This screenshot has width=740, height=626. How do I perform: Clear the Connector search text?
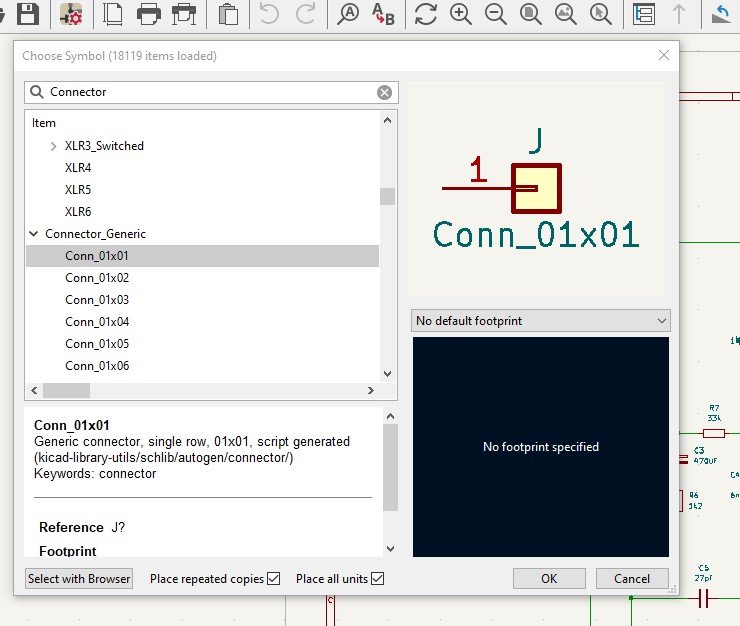pyautogui.click(x=384, y=93)
